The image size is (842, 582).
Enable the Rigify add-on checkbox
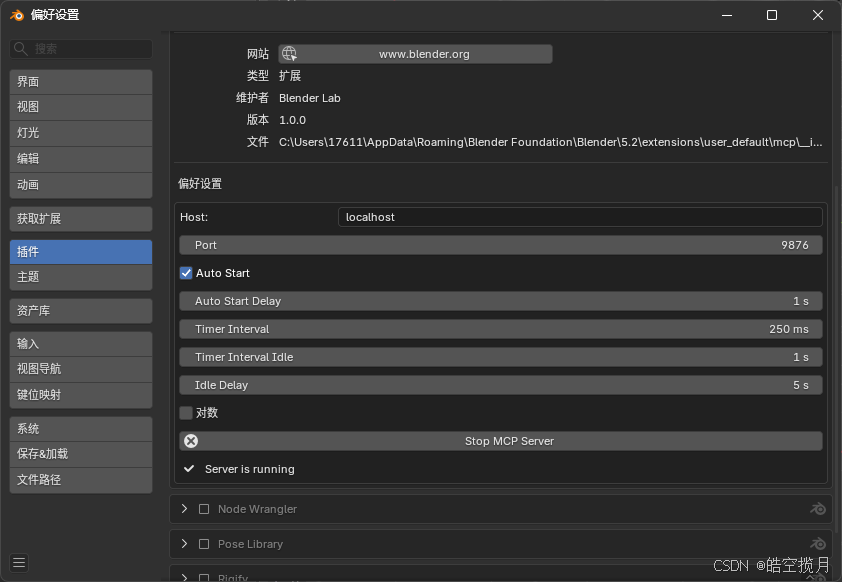(204, 578)
